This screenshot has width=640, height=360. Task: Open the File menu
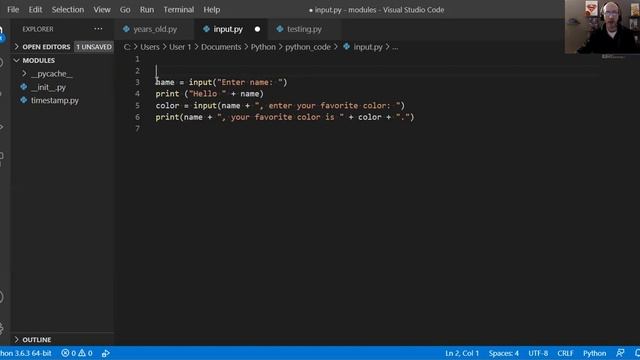click(x=13, y=9)
